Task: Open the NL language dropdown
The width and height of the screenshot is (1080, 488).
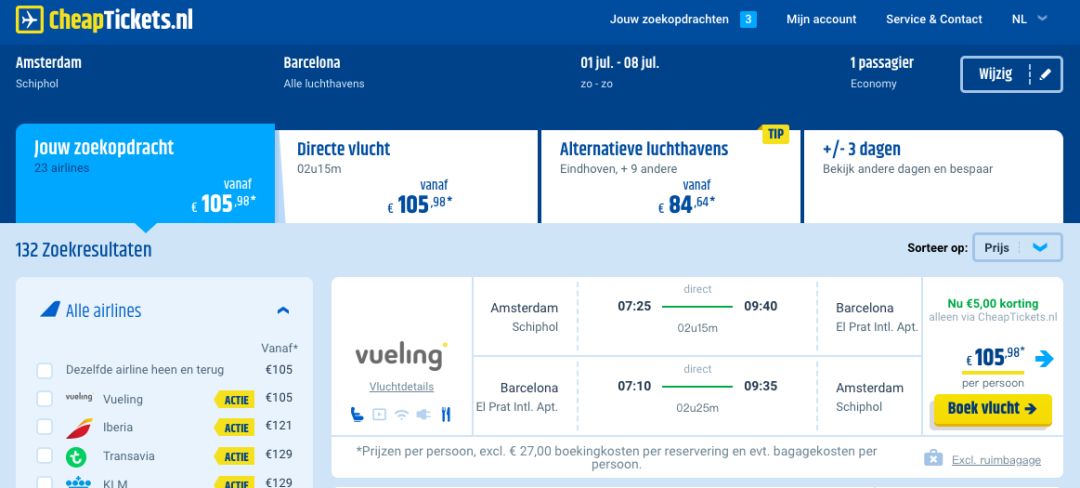Action: coord(1029,19)
